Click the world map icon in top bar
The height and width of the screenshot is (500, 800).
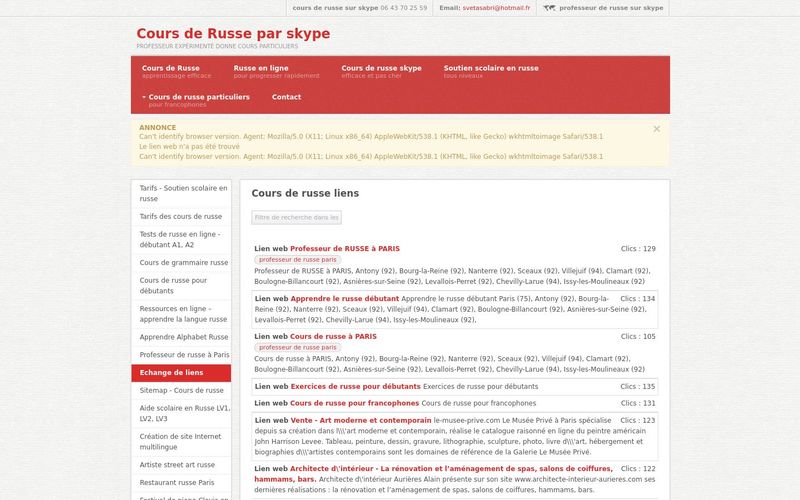coord(549,8)
